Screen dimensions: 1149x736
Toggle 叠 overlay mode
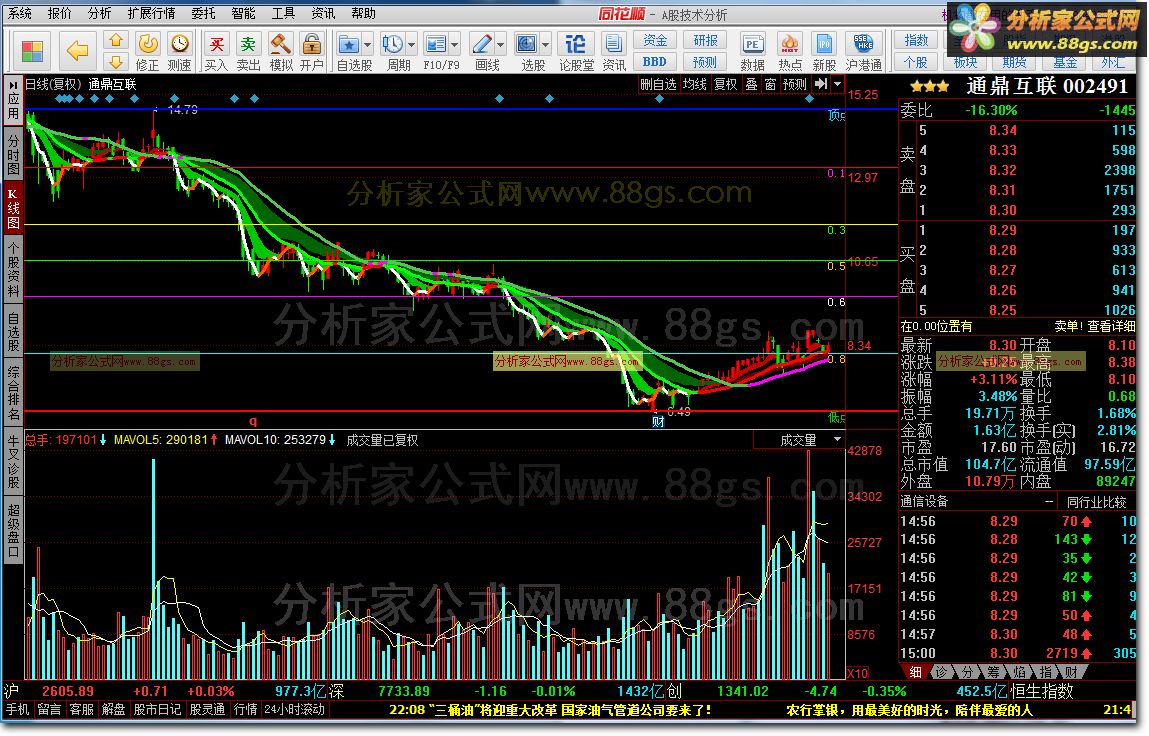[x=752, y=84]
